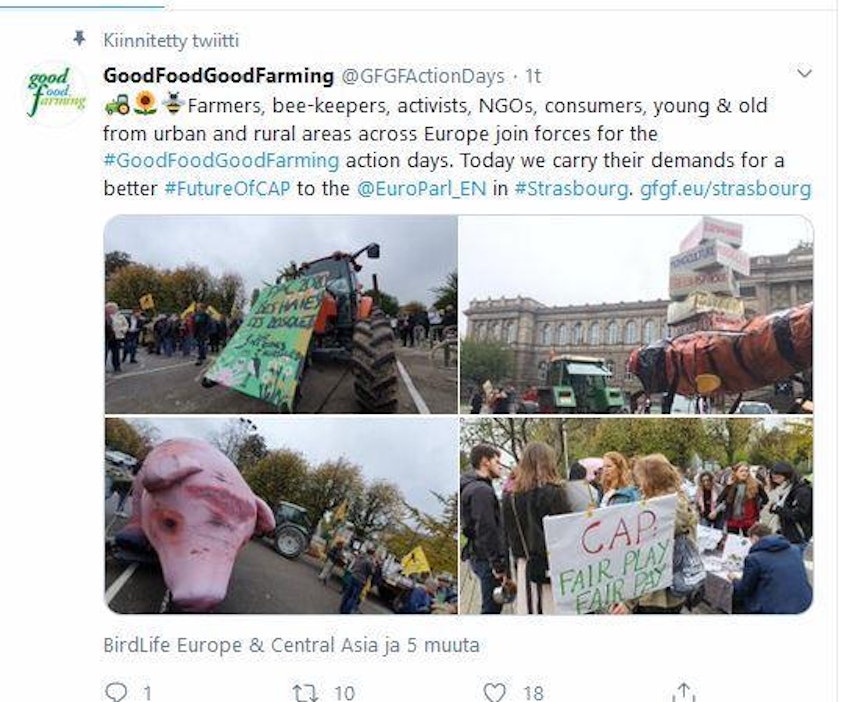Viewport: 841px width, 702px height.
Task: Retweet the GoodFoodGoodFarming tweet
Action: coord(305,692)
